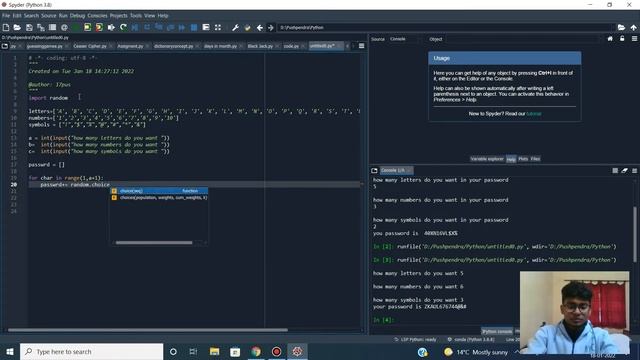Image resolution: width=640 pixels, height=360 pixels.
Task: Save all files from the toolbar
Action: 41,27
